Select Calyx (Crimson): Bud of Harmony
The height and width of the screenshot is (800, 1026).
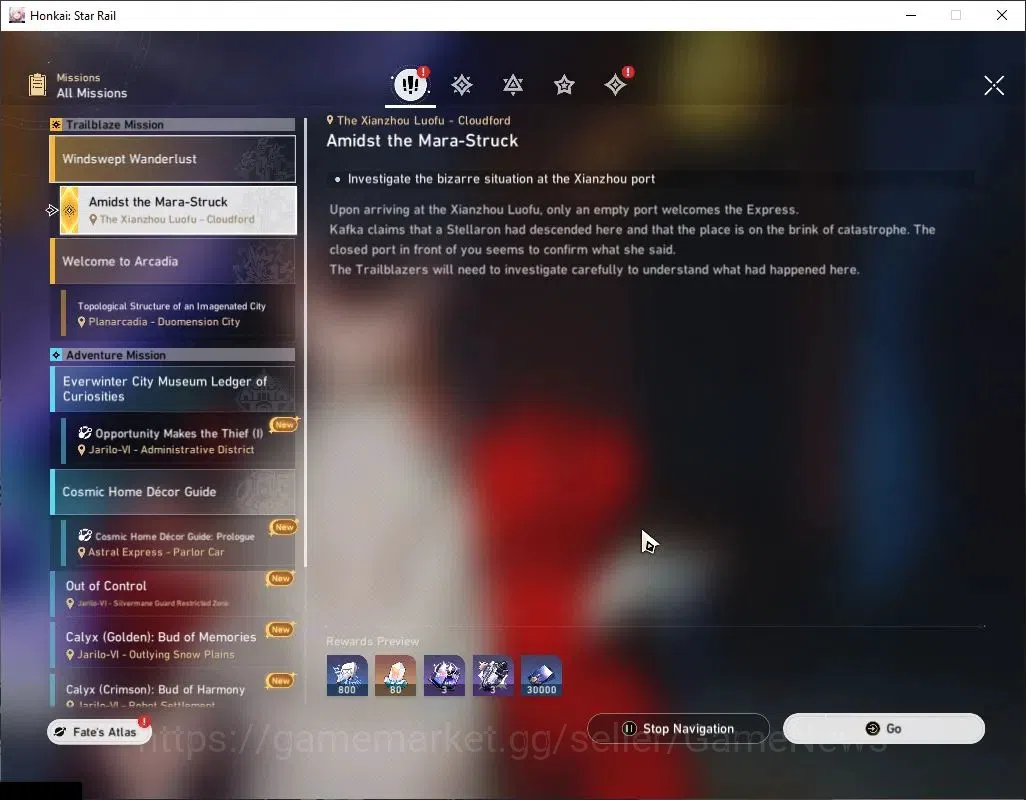(173, 690)
